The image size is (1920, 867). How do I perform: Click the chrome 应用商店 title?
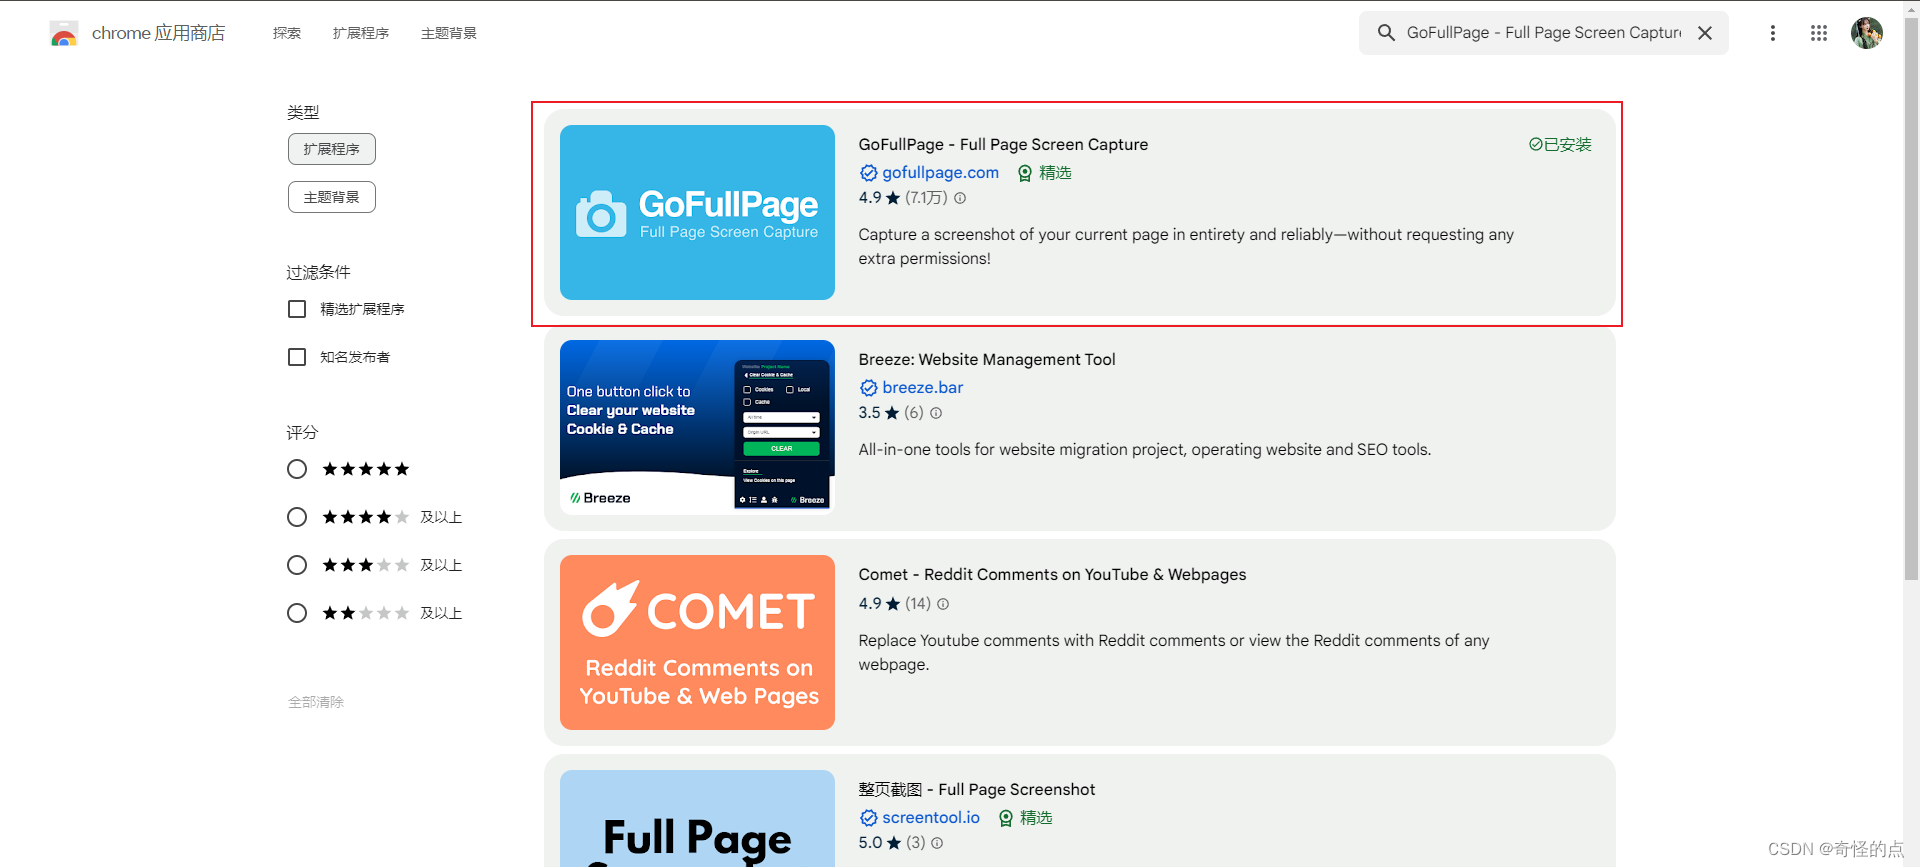coord(158,33)
